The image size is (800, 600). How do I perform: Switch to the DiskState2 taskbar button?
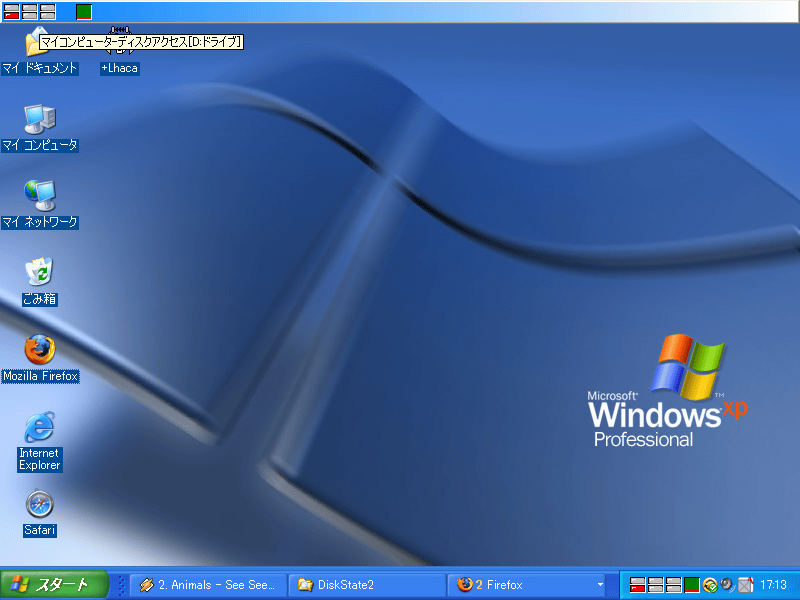pos(367,585)
